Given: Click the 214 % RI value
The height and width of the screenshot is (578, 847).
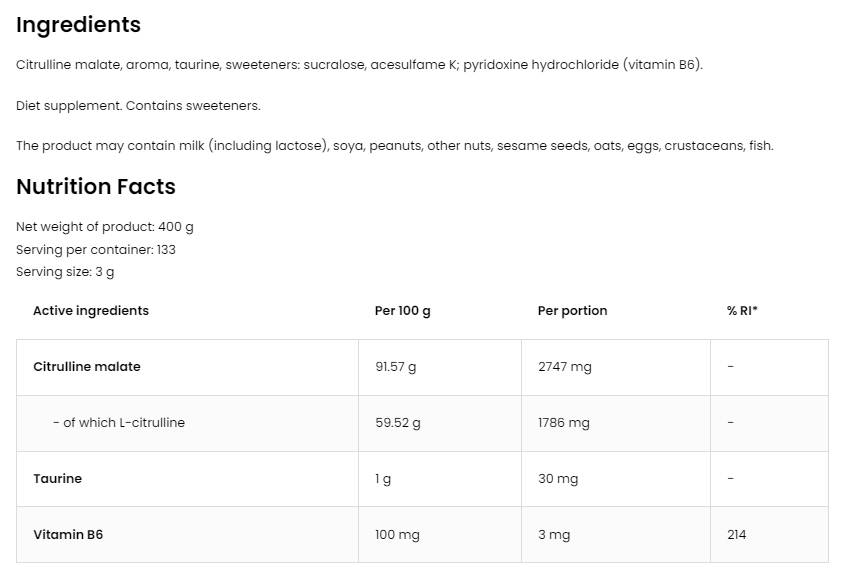Looking at the screenshot, I should pyautogui.click(x=737, y=535).
